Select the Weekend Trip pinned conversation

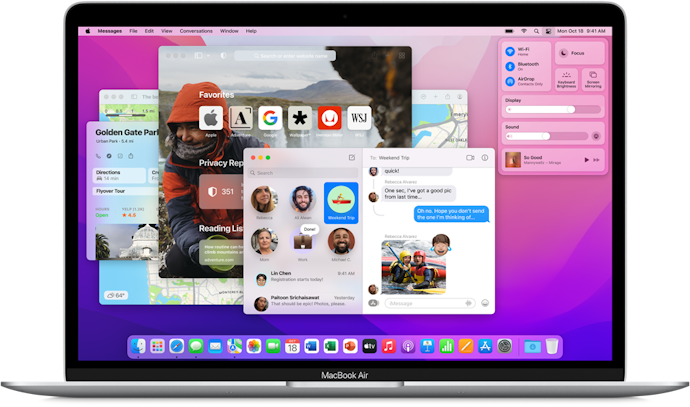(x=341, y=203)
